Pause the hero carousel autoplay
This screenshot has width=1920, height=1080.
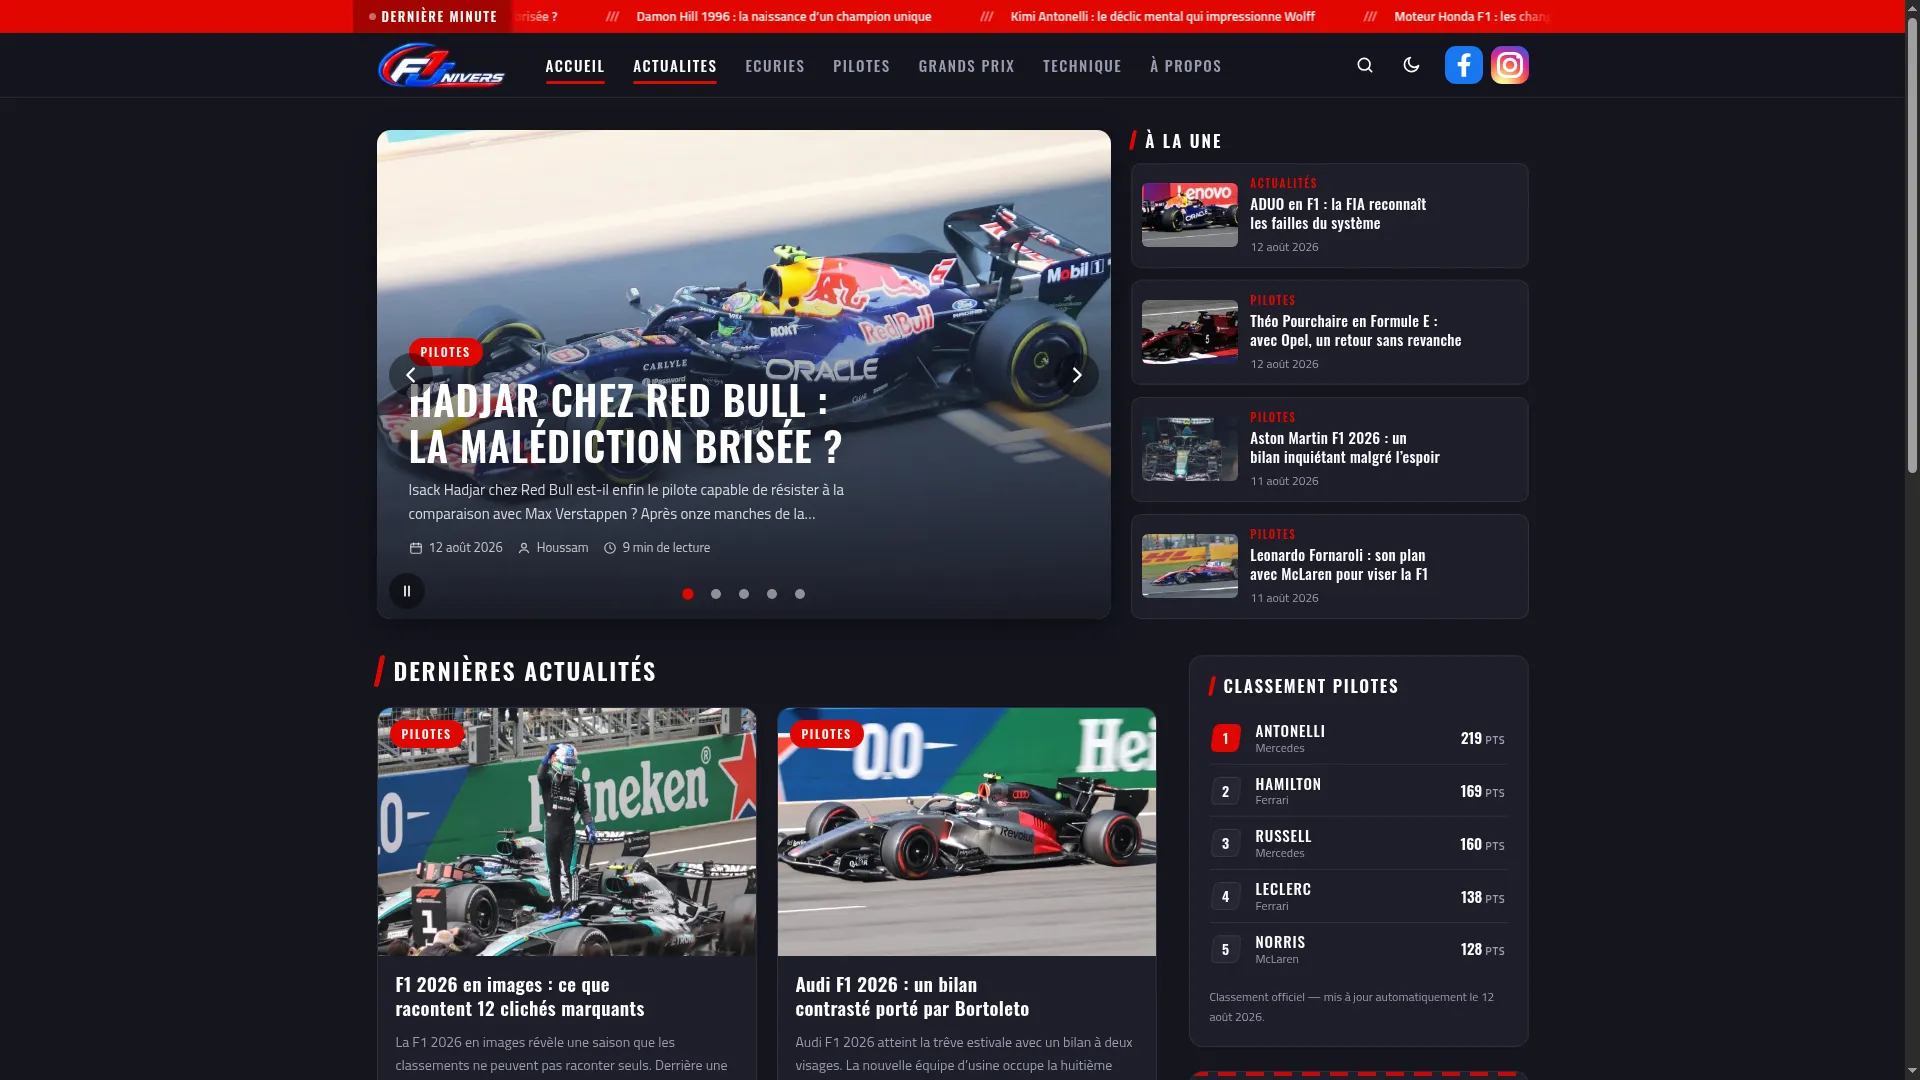(x=407, y=591)
